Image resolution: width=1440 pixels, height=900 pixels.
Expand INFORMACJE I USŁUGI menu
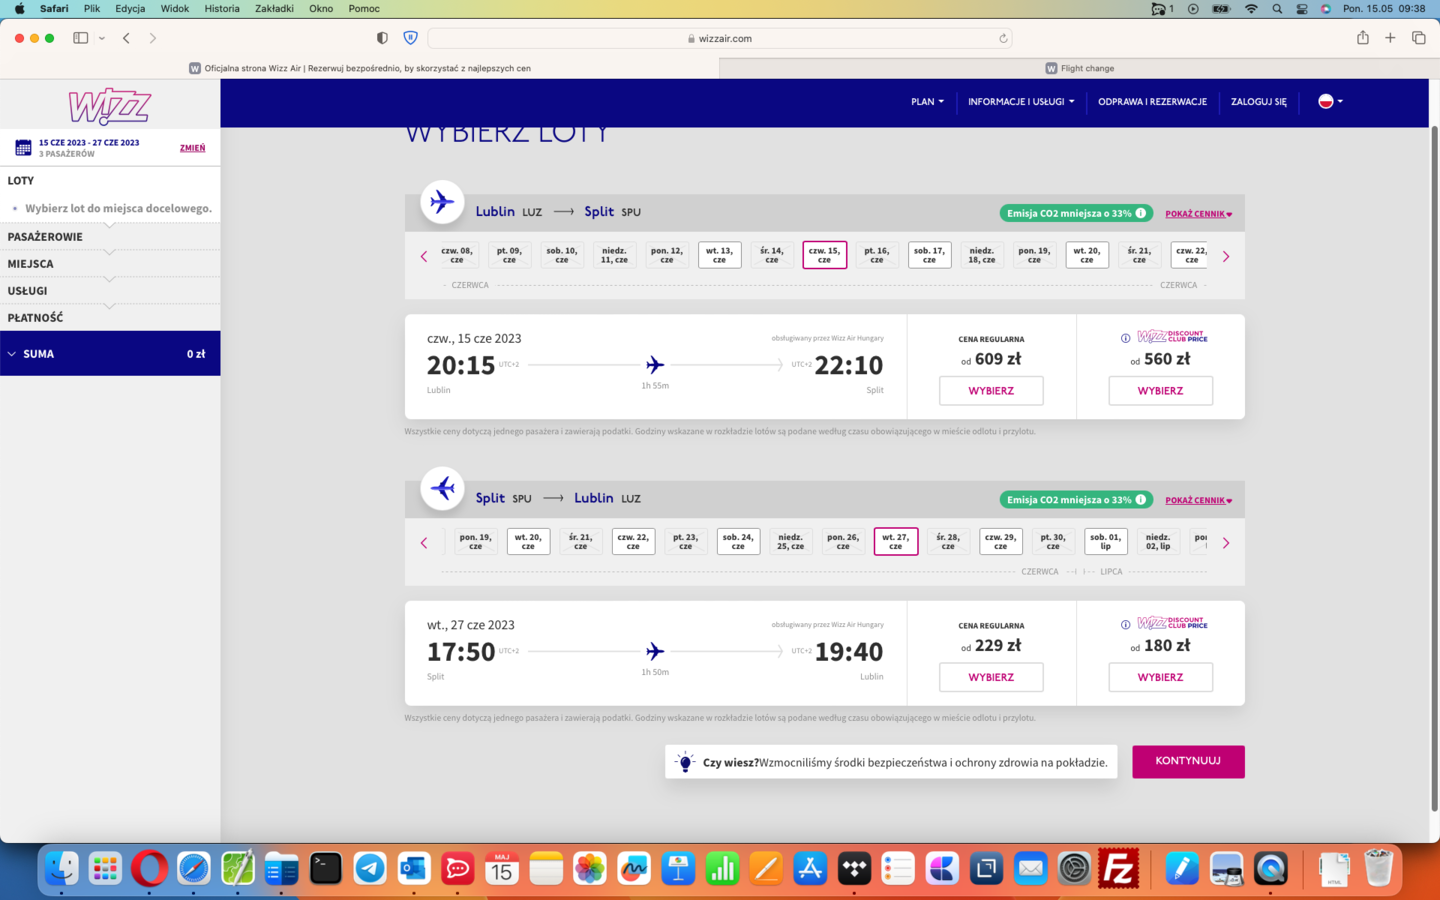[1021, 102]
